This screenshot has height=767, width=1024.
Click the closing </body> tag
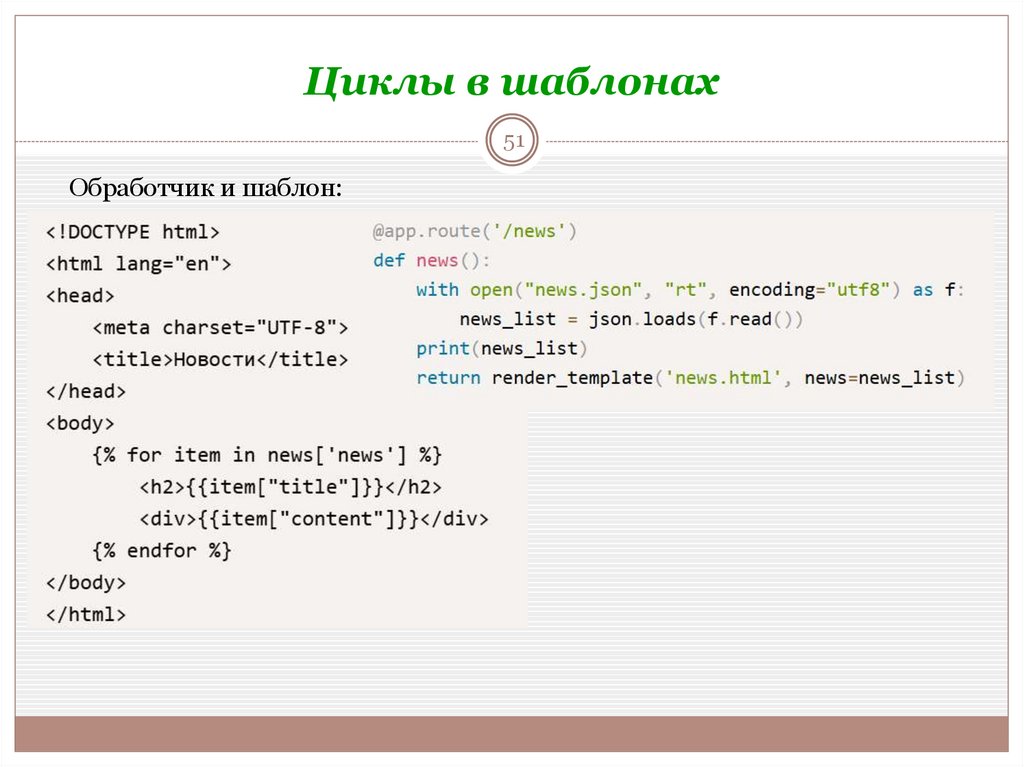click(x=85, y=582)
